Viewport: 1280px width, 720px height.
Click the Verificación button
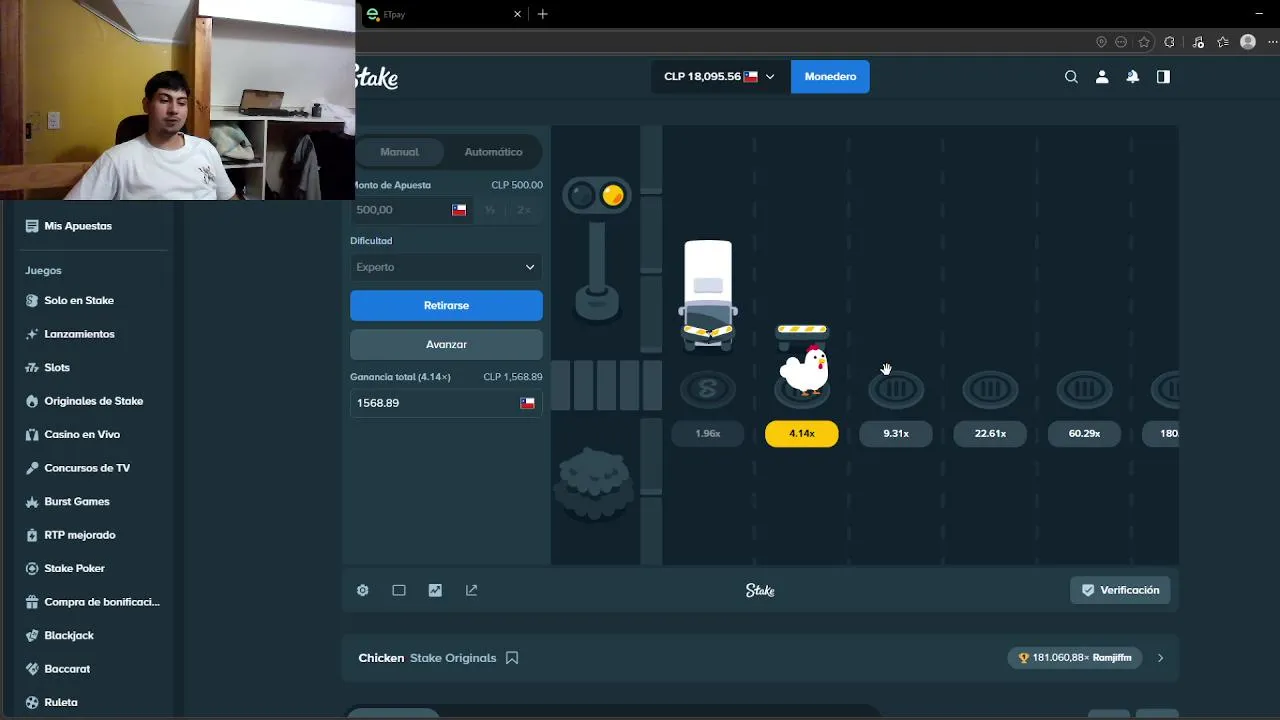[x=1120, y=590]
